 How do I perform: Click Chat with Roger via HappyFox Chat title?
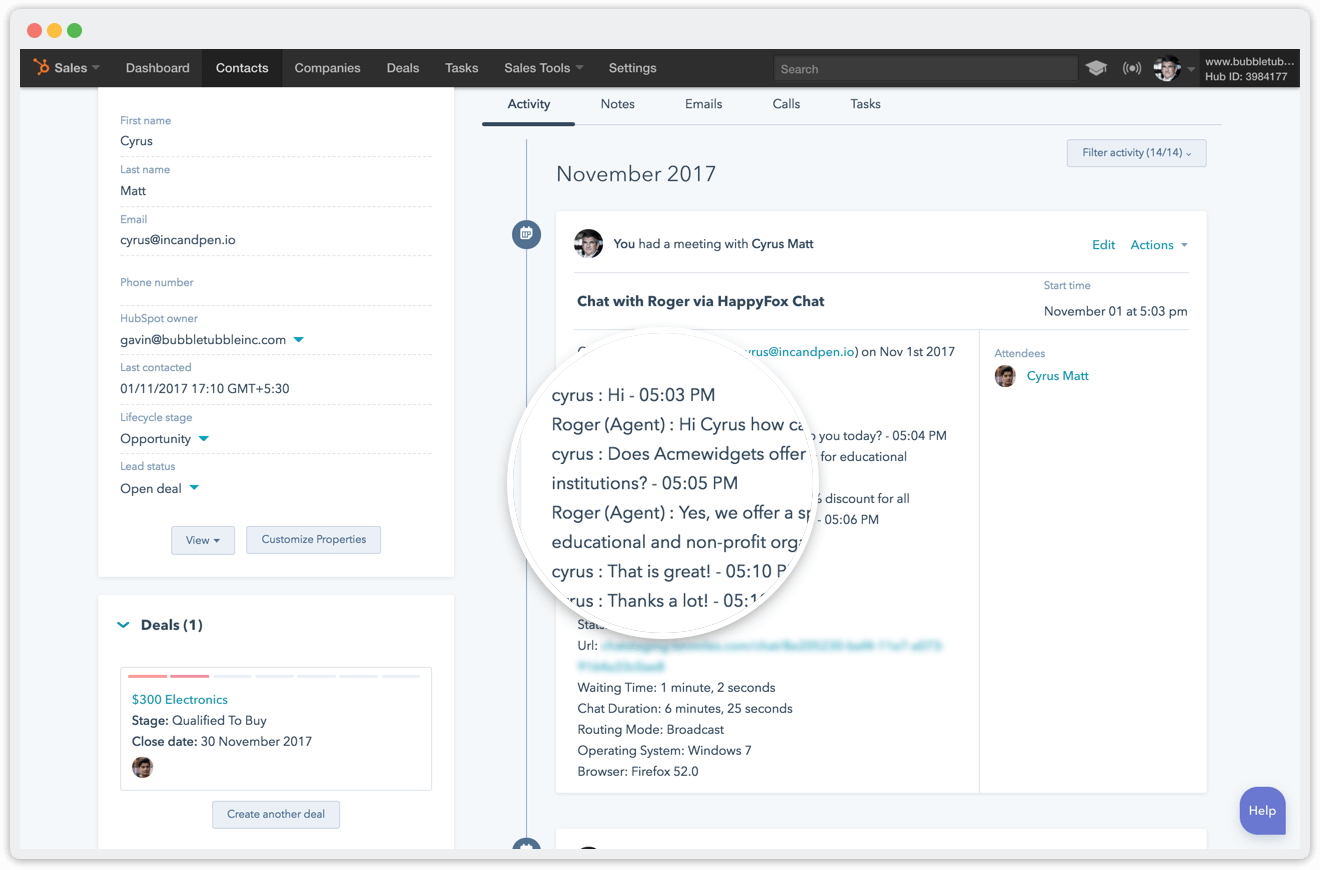(x=701, y=301)
